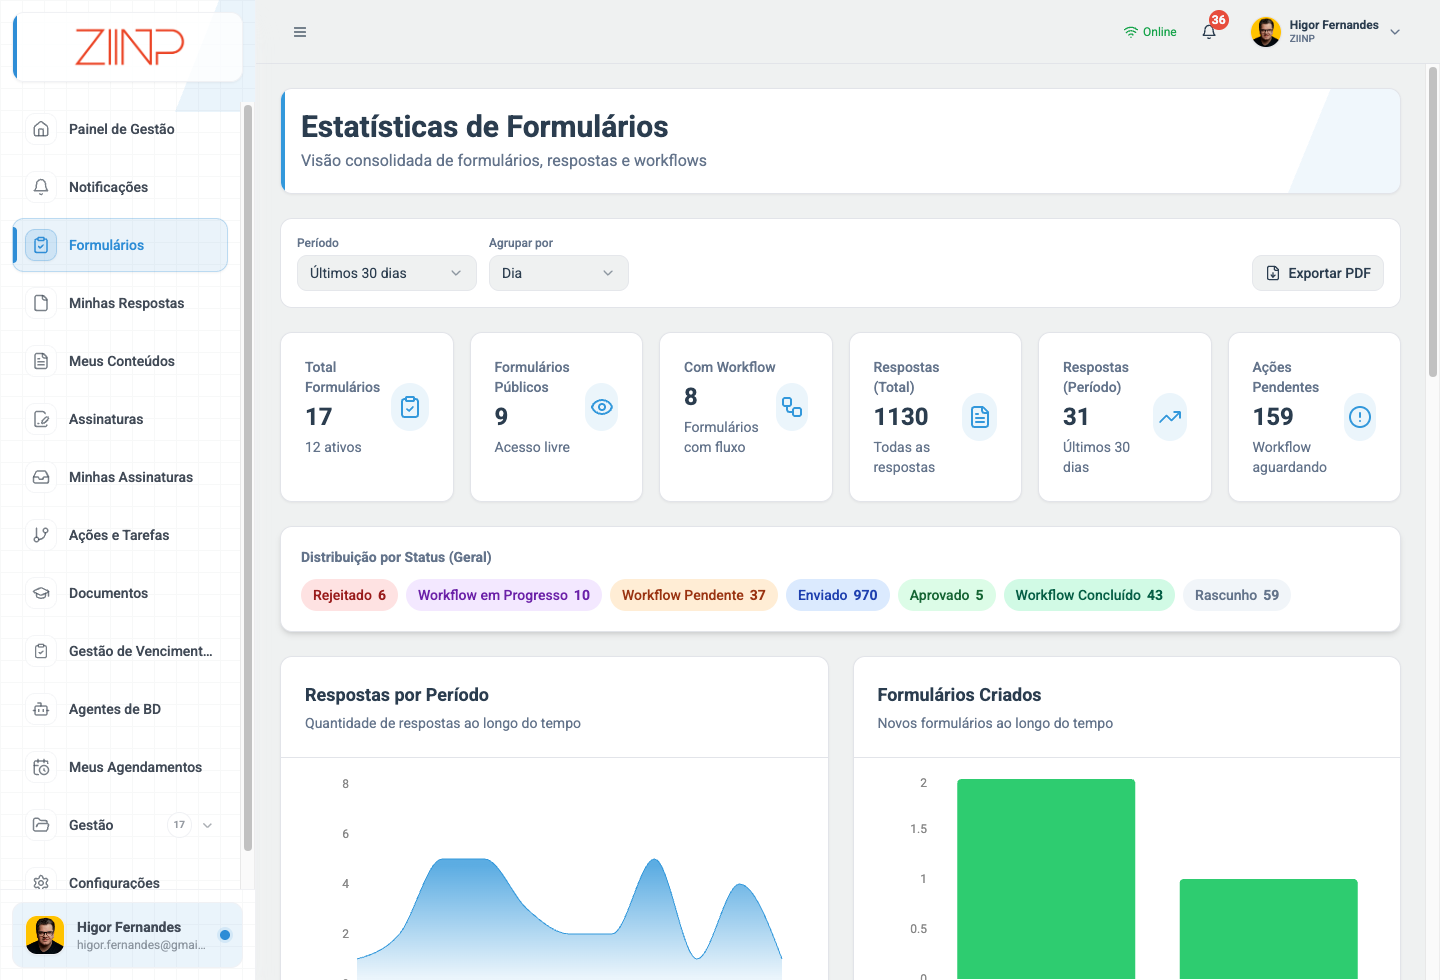
Task: Click the main page vertical scrollbar
Action: click(x=1432, y=222)
